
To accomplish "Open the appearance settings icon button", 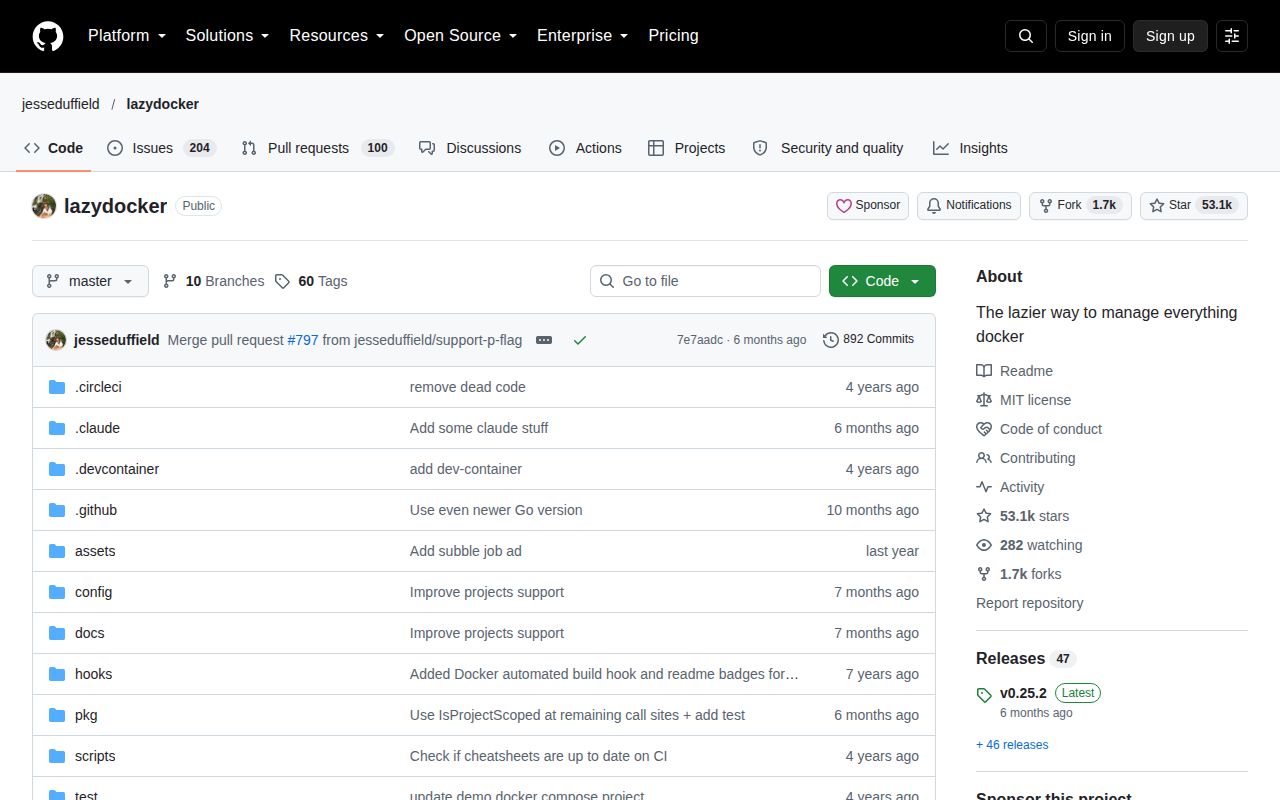I will [x=1232, y=36].
